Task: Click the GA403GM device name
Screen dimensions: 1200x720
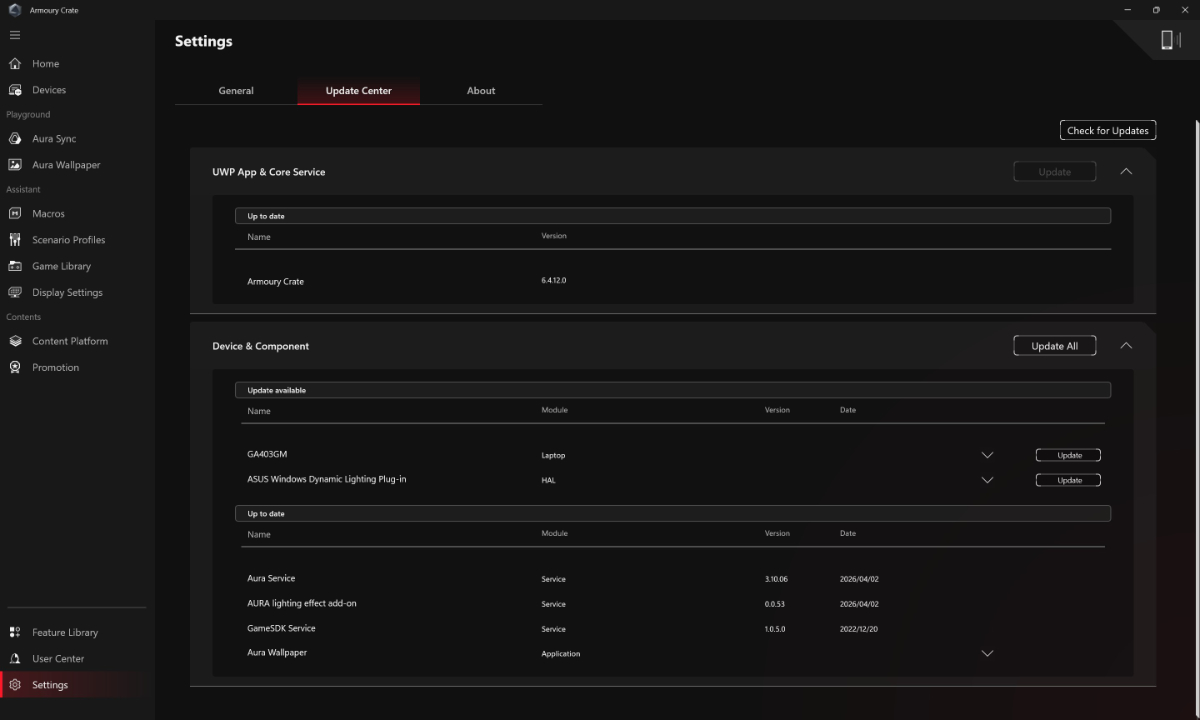Action: (267, 454)
